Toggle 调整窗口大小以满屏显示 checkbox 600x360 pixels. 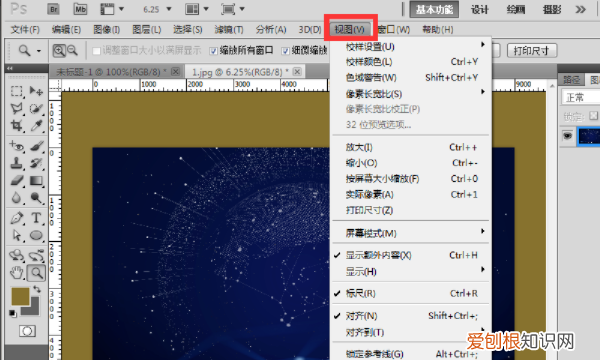[x=96, y=51]
